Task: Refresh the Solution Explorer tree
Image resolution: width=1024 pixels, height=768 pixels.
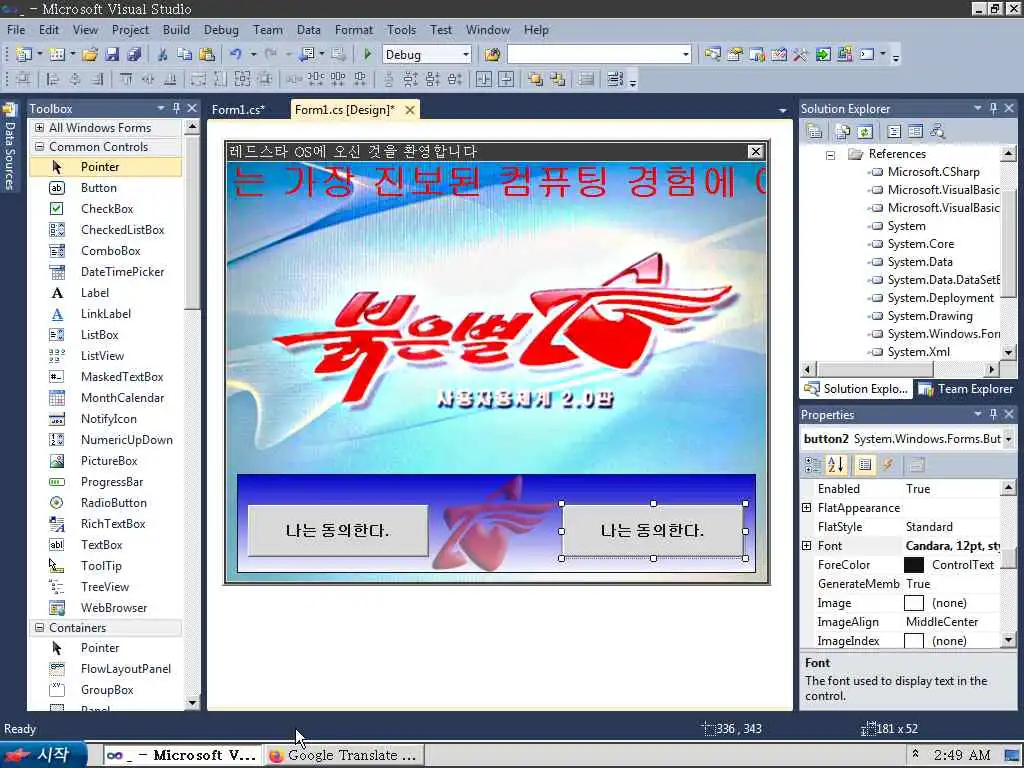Action: pos(865,131)
